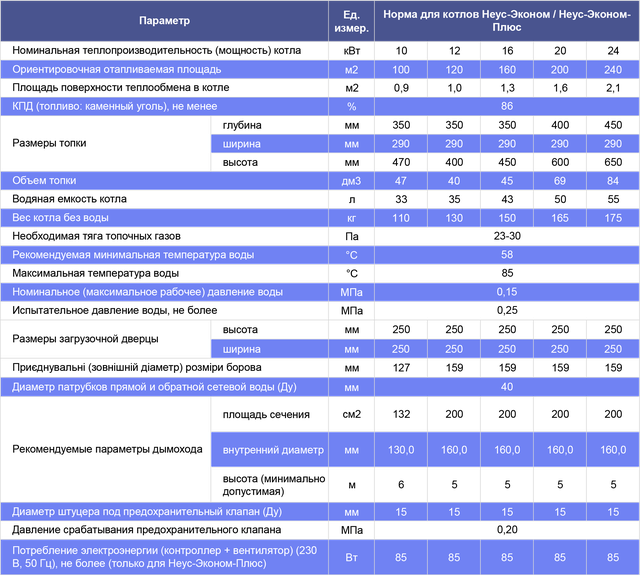Click the 'Размеры топки' row label
Viewport: 640px width, 575px height.
click(49, 143)
